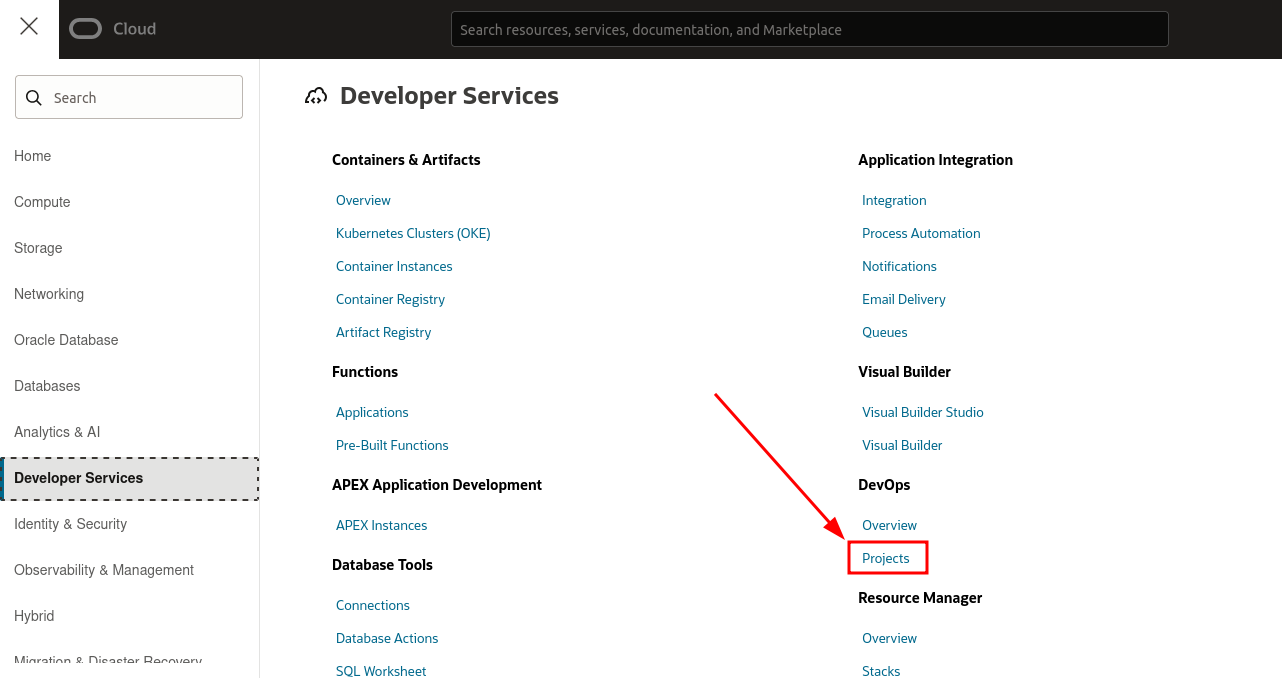The height and width of the screenshot is (678, 1282).
Task: Focus the top resource search bar
Action: point(808,30)
